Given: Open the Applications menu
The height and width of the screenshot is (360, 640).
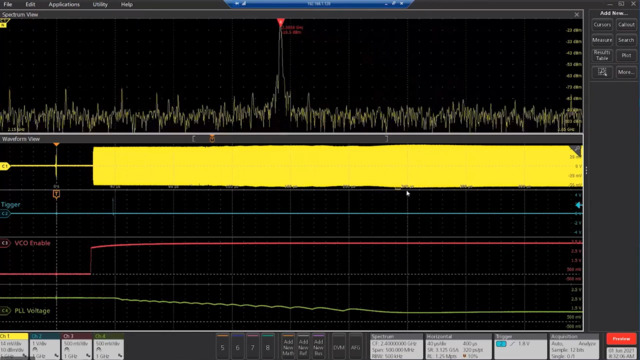Looking at the screenshot, I should pos(64,4).
